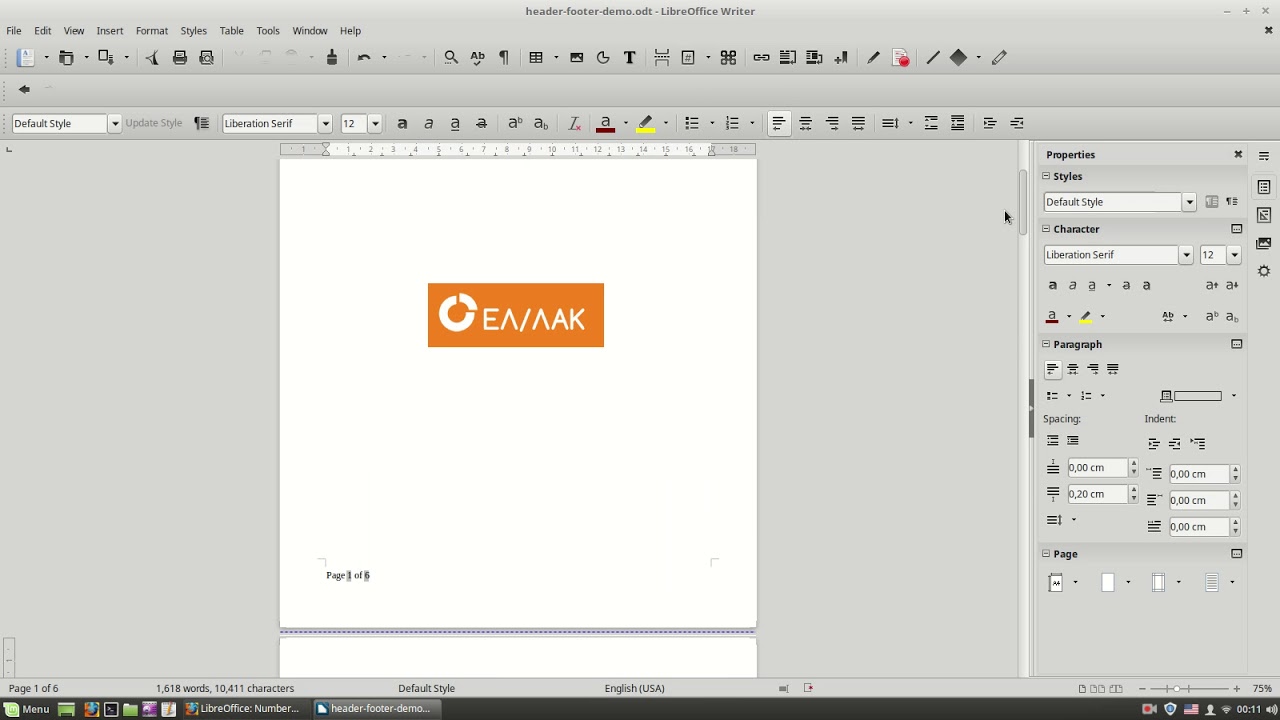Image resolution: width=1280 pixels, height=720 pixels.
Task: Open Character section More Options button
Action: 1237,229
